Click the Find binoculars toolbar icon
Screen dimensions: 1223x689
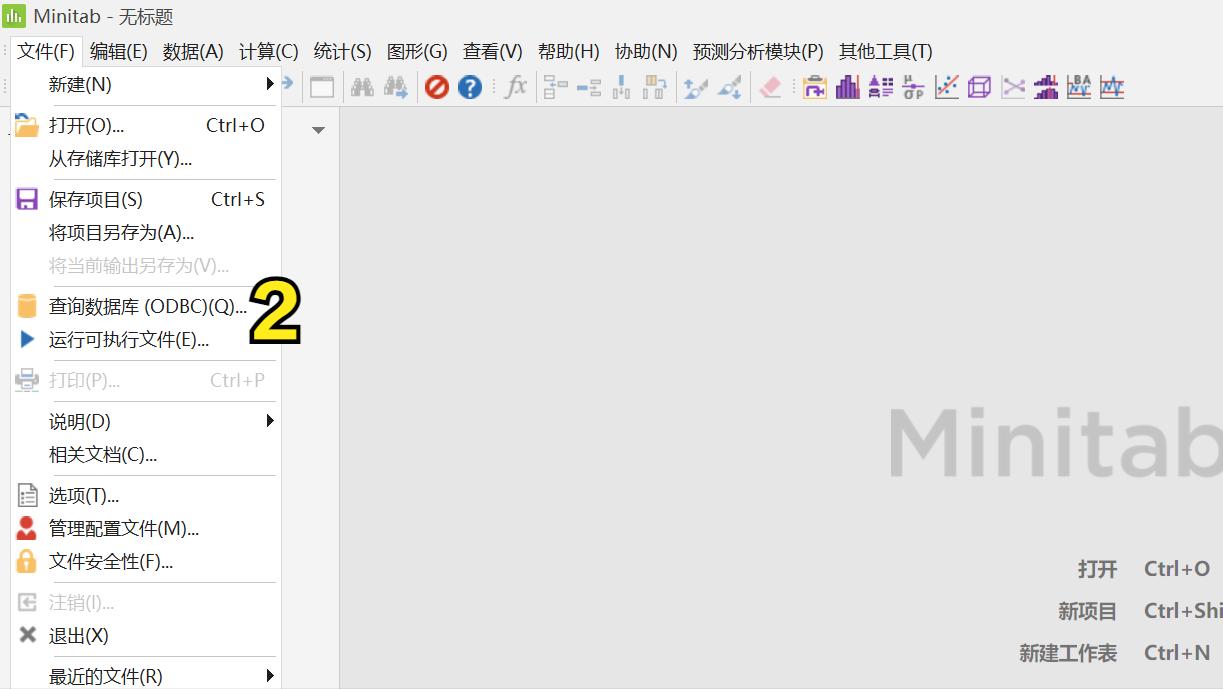click(x=362, y=87)
